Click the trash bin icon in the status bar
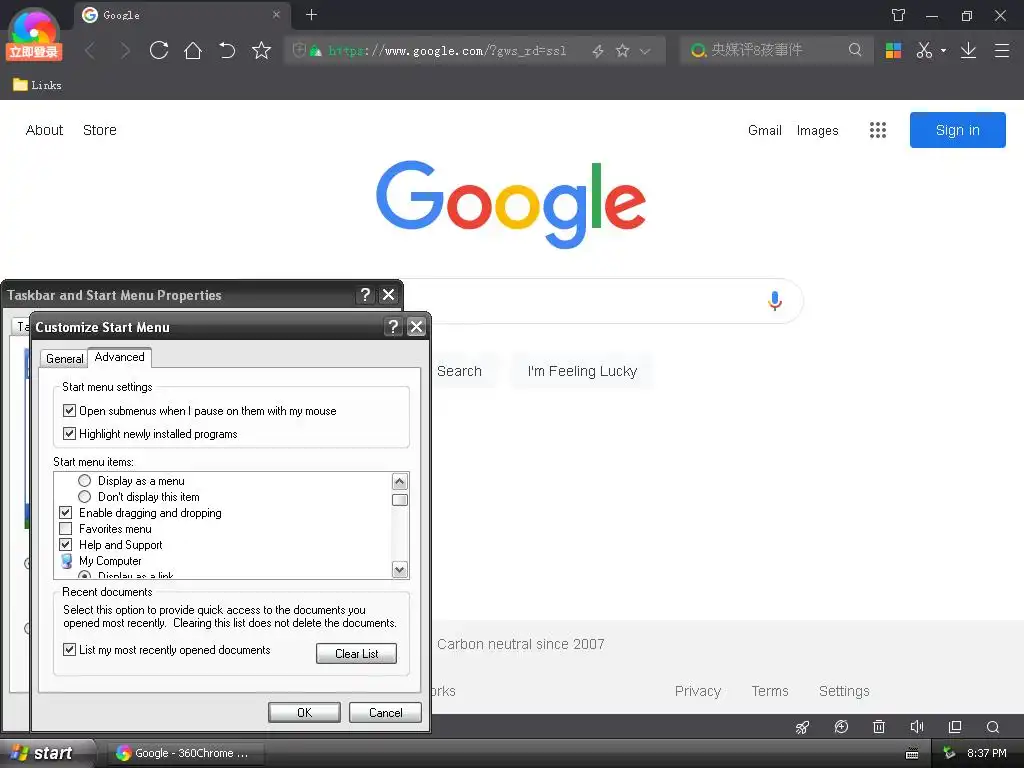1024x768 pixels. 879,727
